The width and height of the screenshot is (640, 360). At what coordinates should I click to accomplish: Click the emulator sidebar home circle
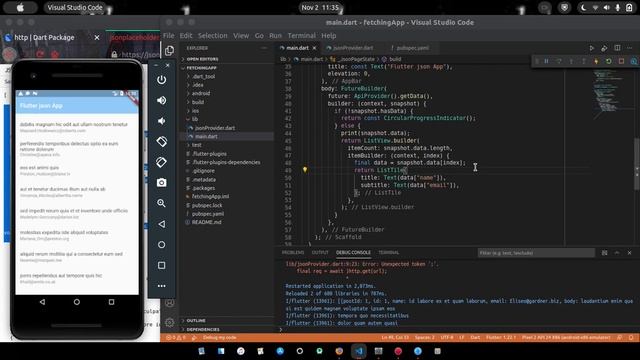162,244
